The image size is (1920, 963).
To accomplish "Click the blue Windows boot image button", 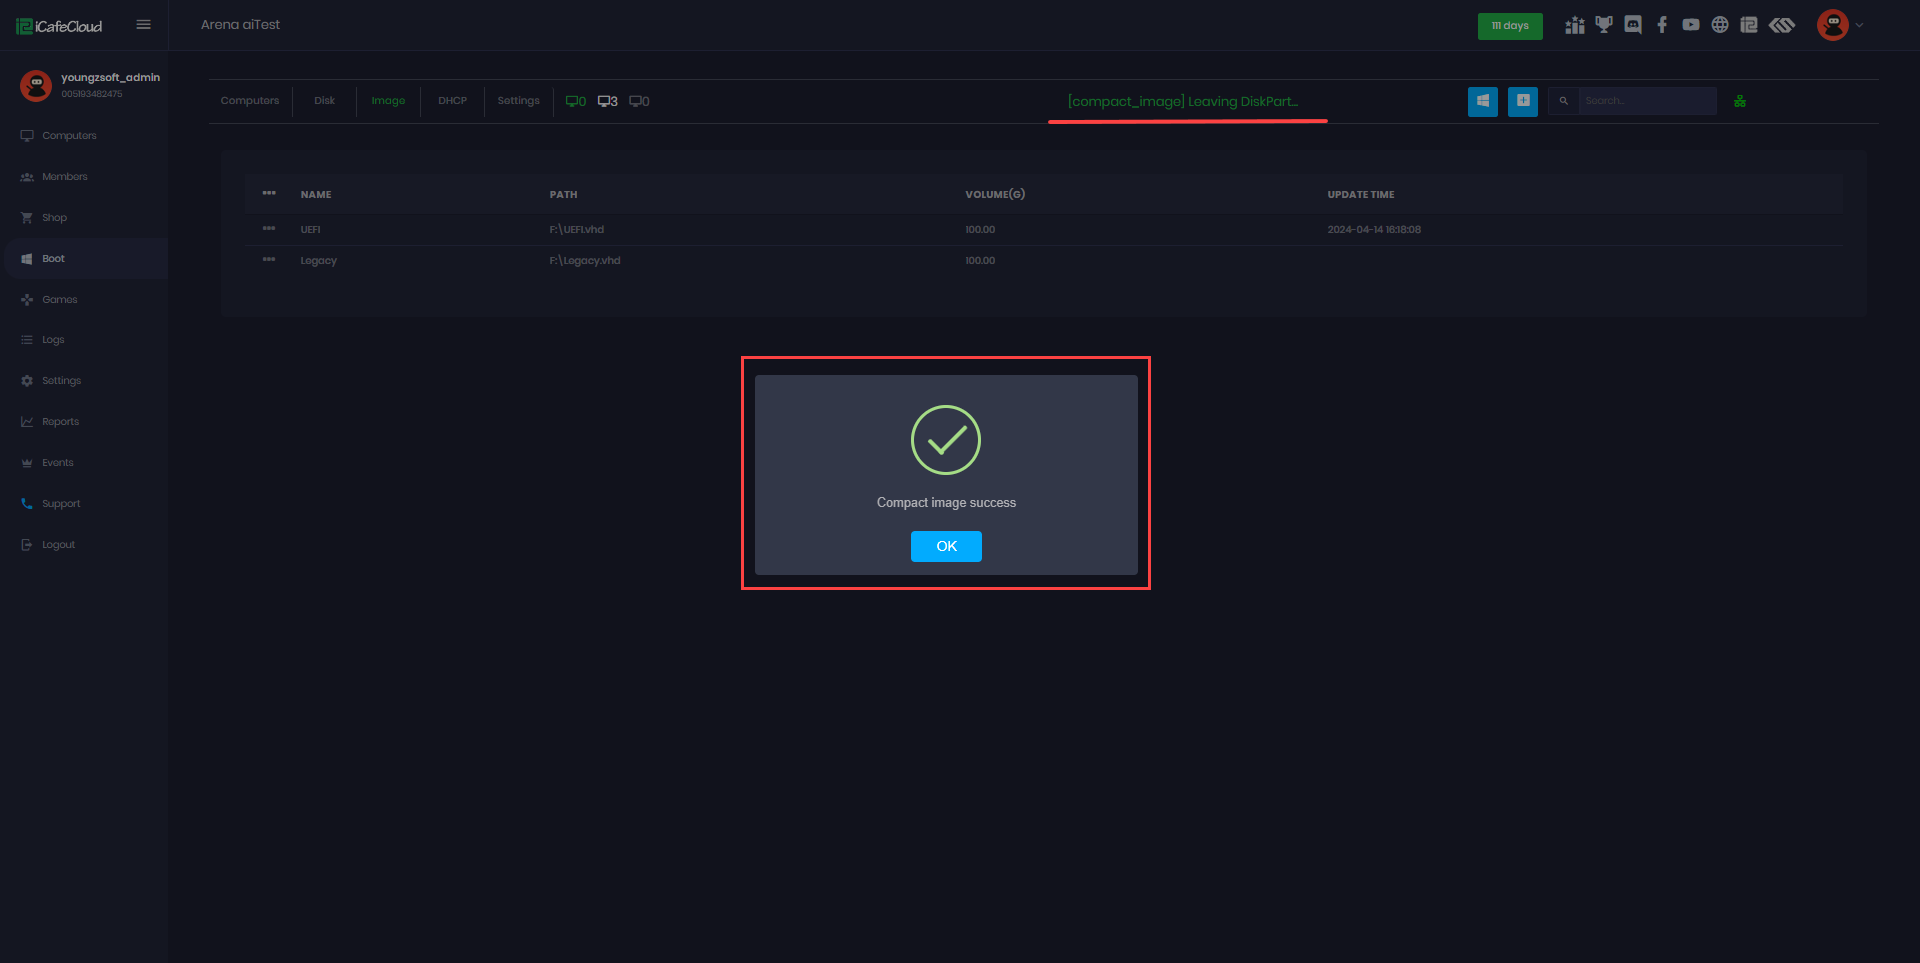I will (1483, 101).
